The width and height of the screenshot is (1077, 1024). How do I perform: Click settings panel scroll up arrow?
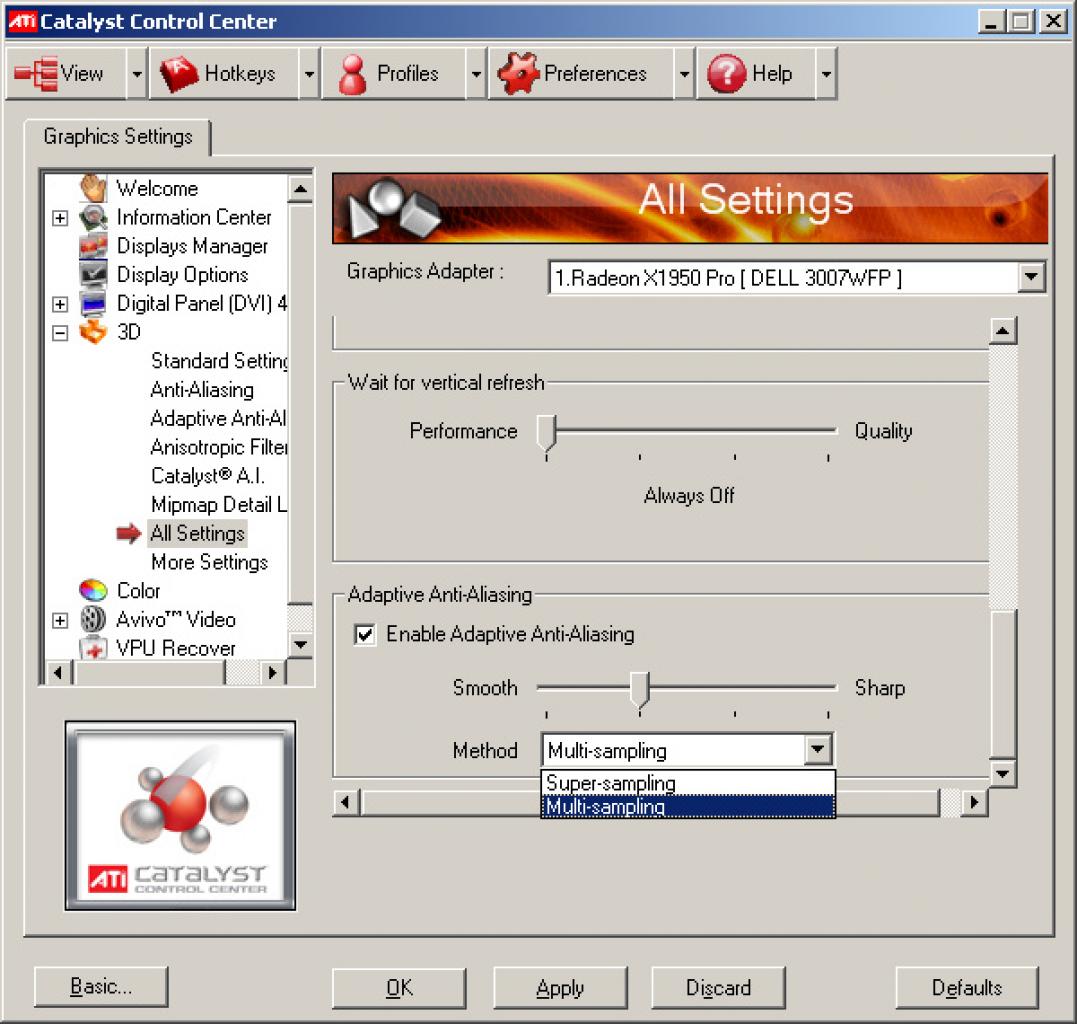coord(1003,331)
